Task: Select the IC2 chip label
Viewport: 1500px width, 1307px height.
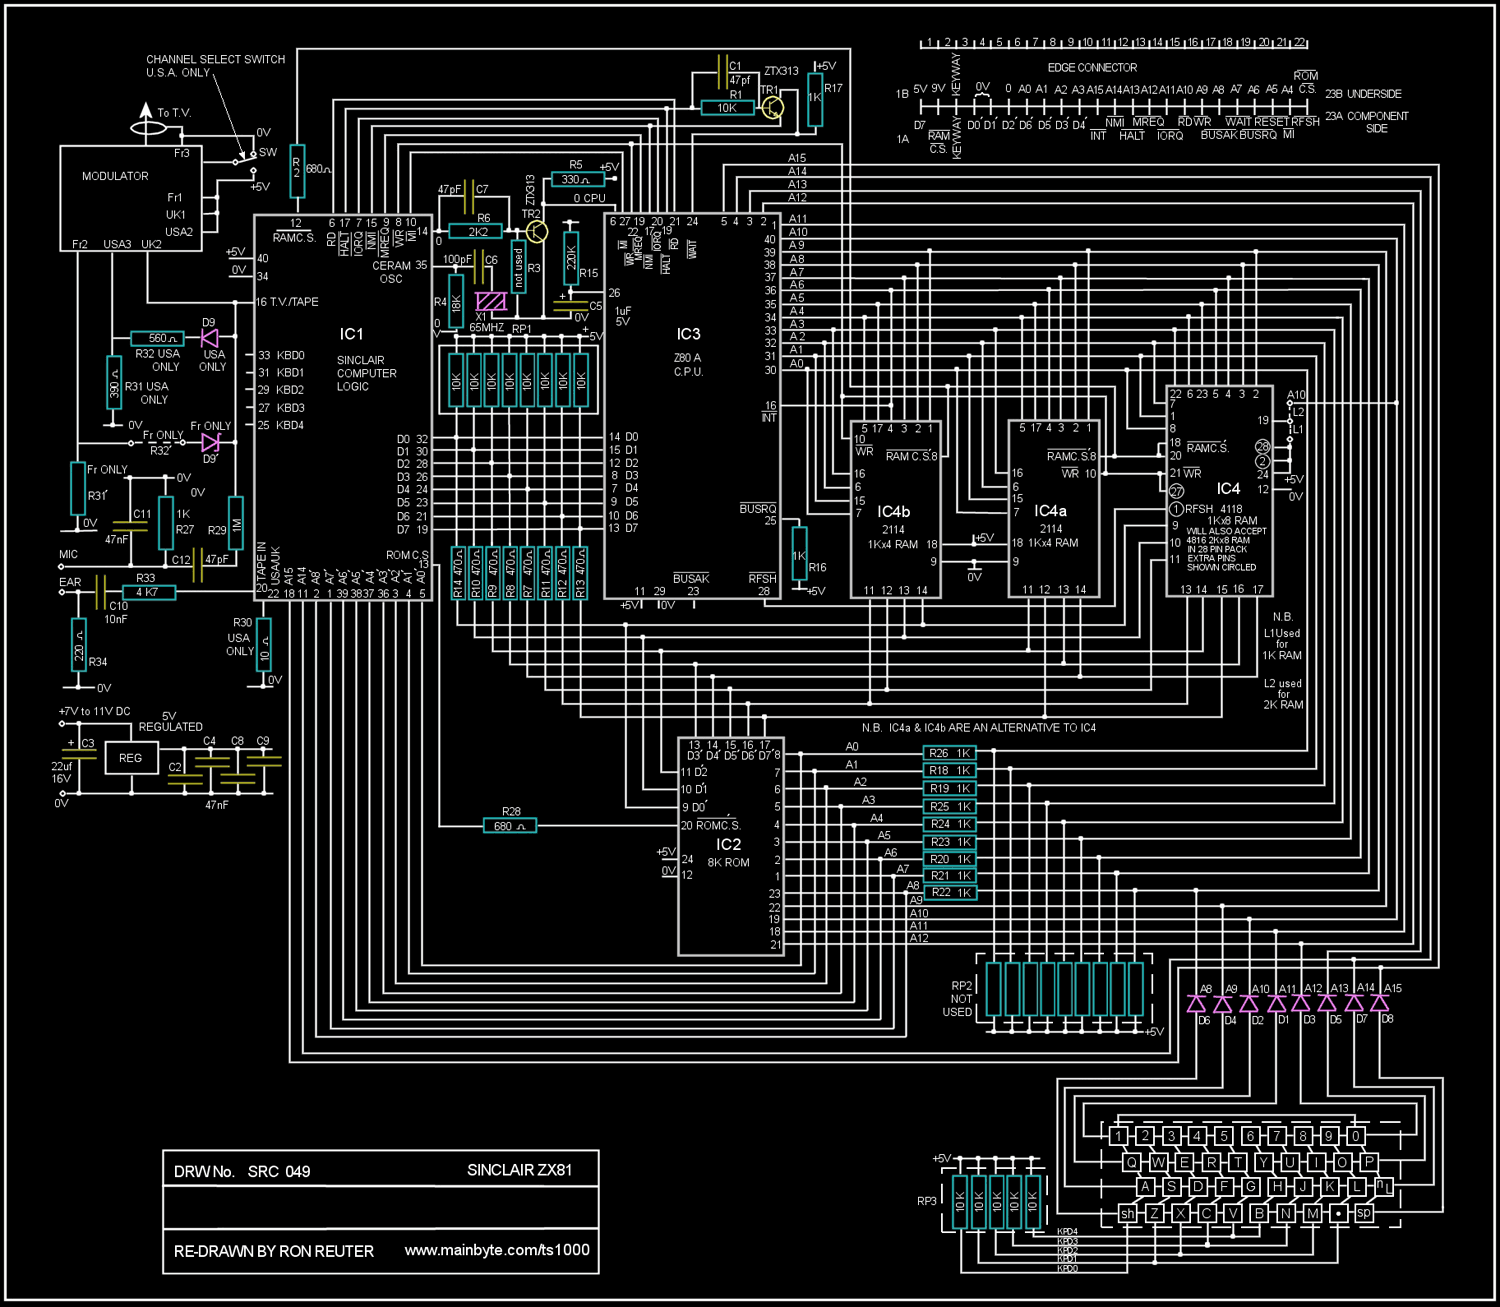Action: coord(729,845)
